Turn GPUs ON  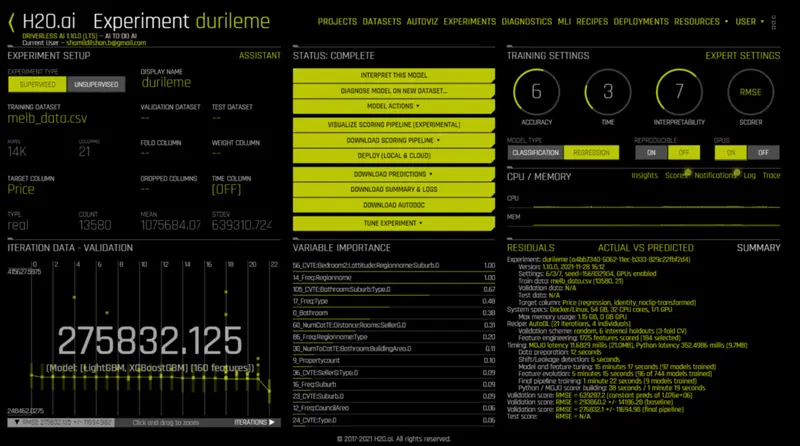pos(731,153)
